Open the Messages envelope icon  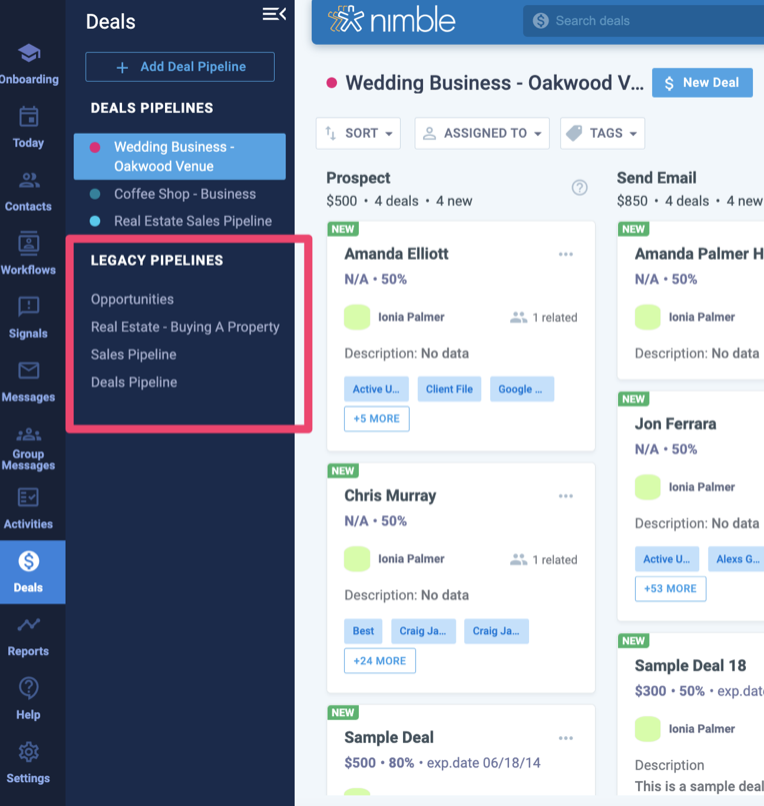click(28, 372)
